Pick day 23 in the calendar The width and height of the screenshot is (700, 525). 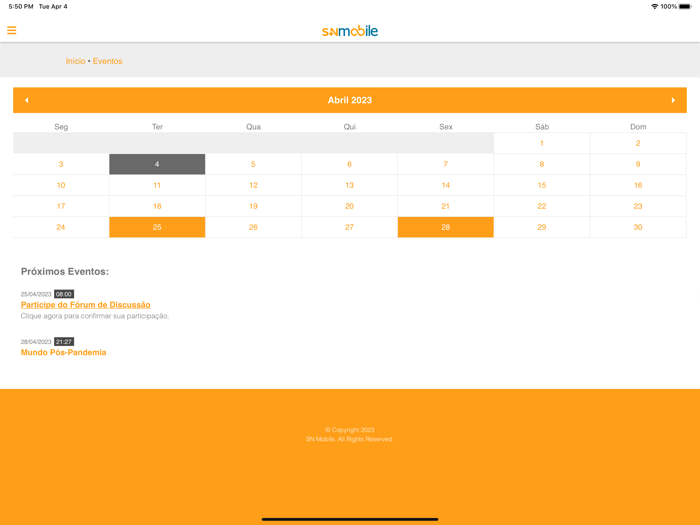click(638, 206)
